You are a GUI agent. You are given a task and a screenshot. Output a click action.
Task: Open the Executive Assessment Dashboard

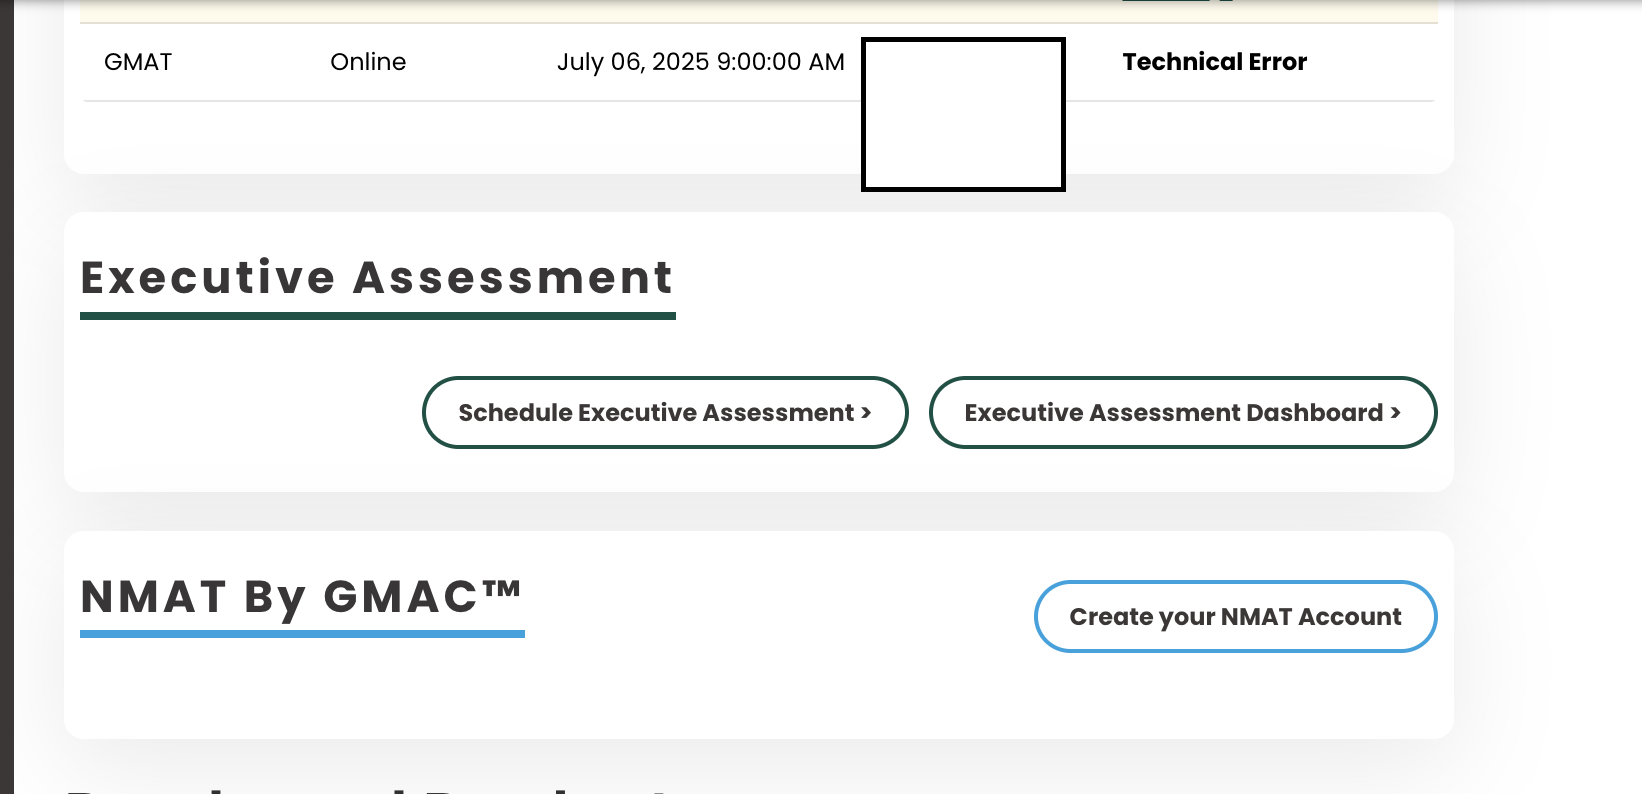[x=1183, y=412]
